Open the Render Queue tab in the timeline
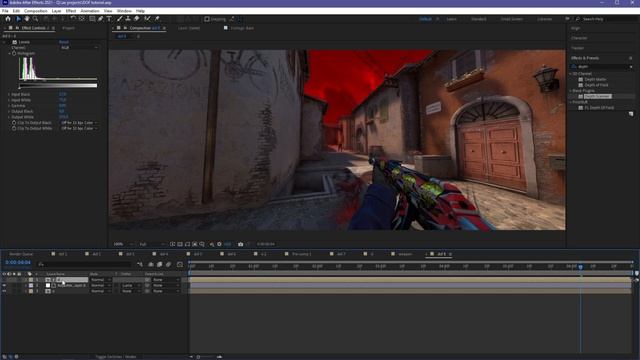 pos(21,254)
